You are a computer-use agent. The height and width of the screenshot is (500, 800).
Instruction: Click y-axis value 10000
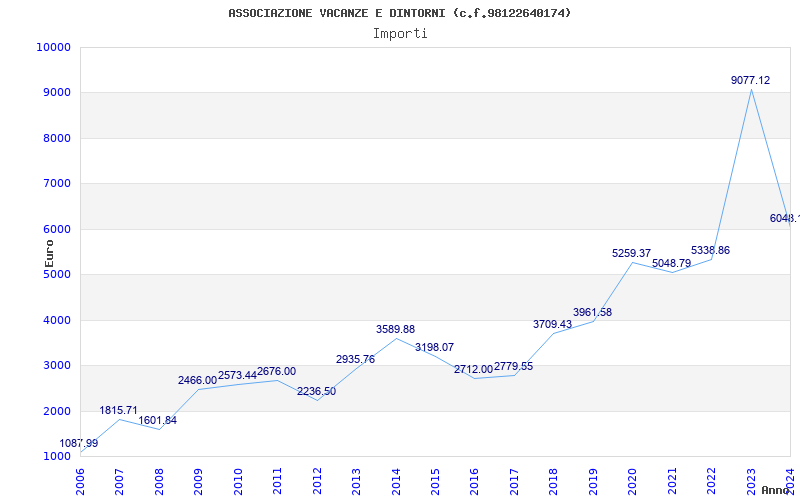pos(54,47)
